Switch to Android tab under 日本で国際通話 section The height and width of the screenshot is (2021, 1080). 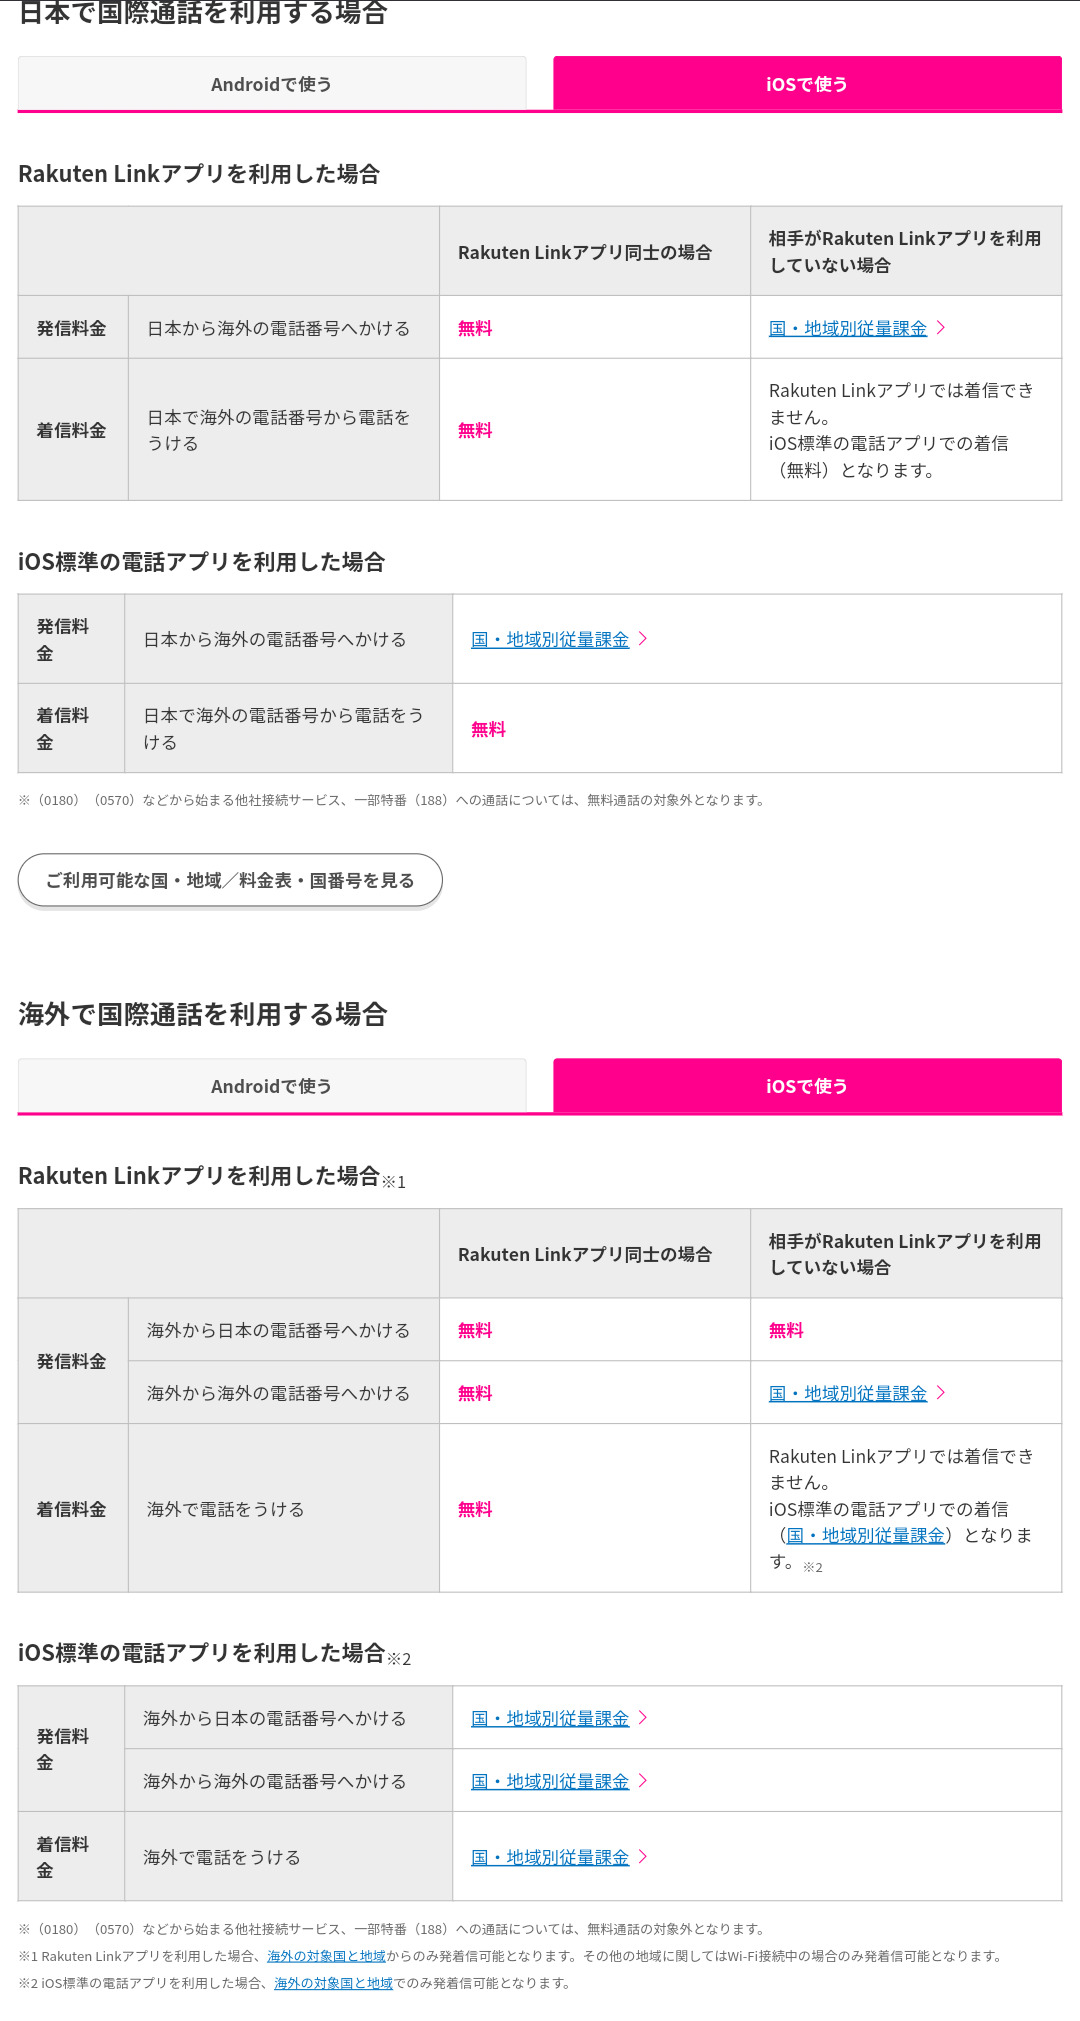(x=271, y=84)
